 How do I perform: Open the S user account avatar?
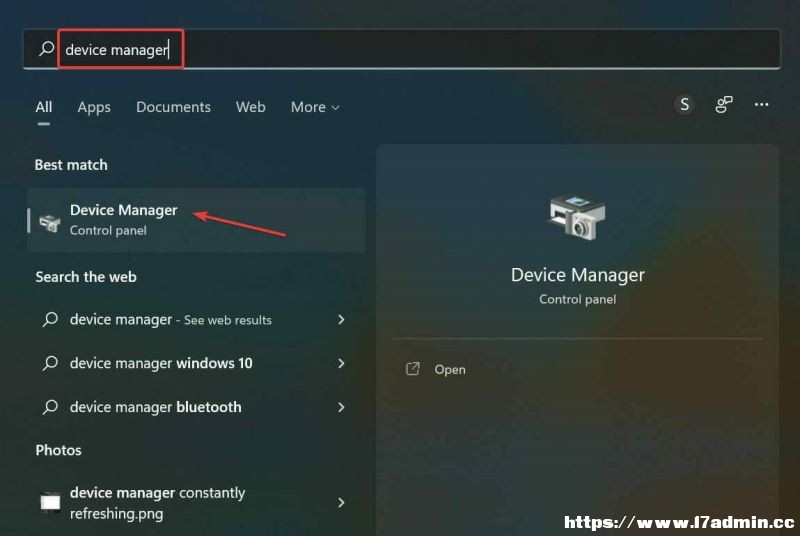pyautogui.click(x=684, y=105)
